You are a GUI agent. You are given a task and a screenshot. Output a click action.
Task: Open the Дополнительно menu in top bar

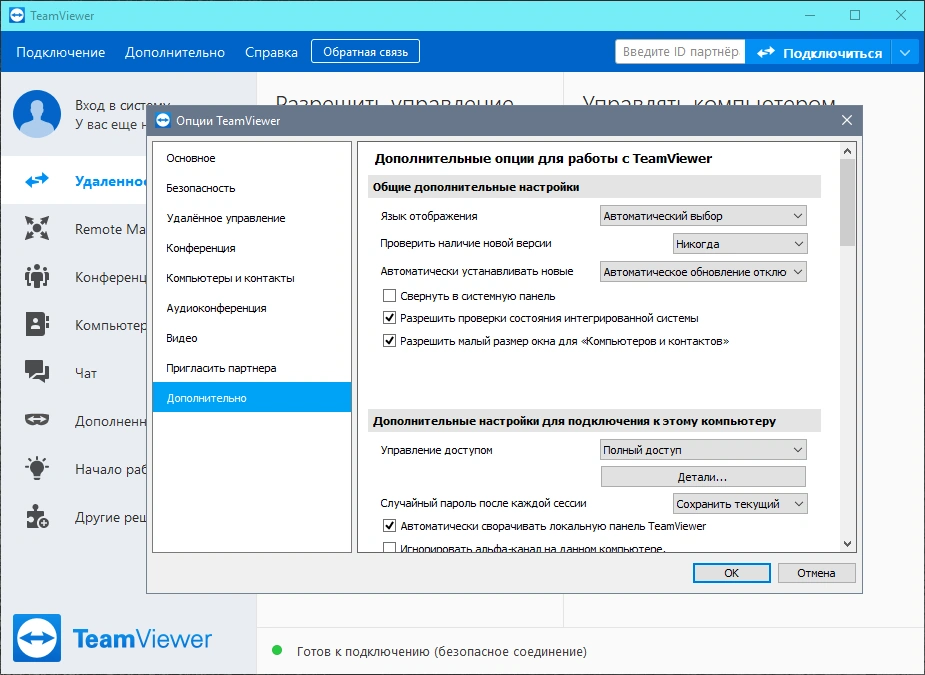175,52
